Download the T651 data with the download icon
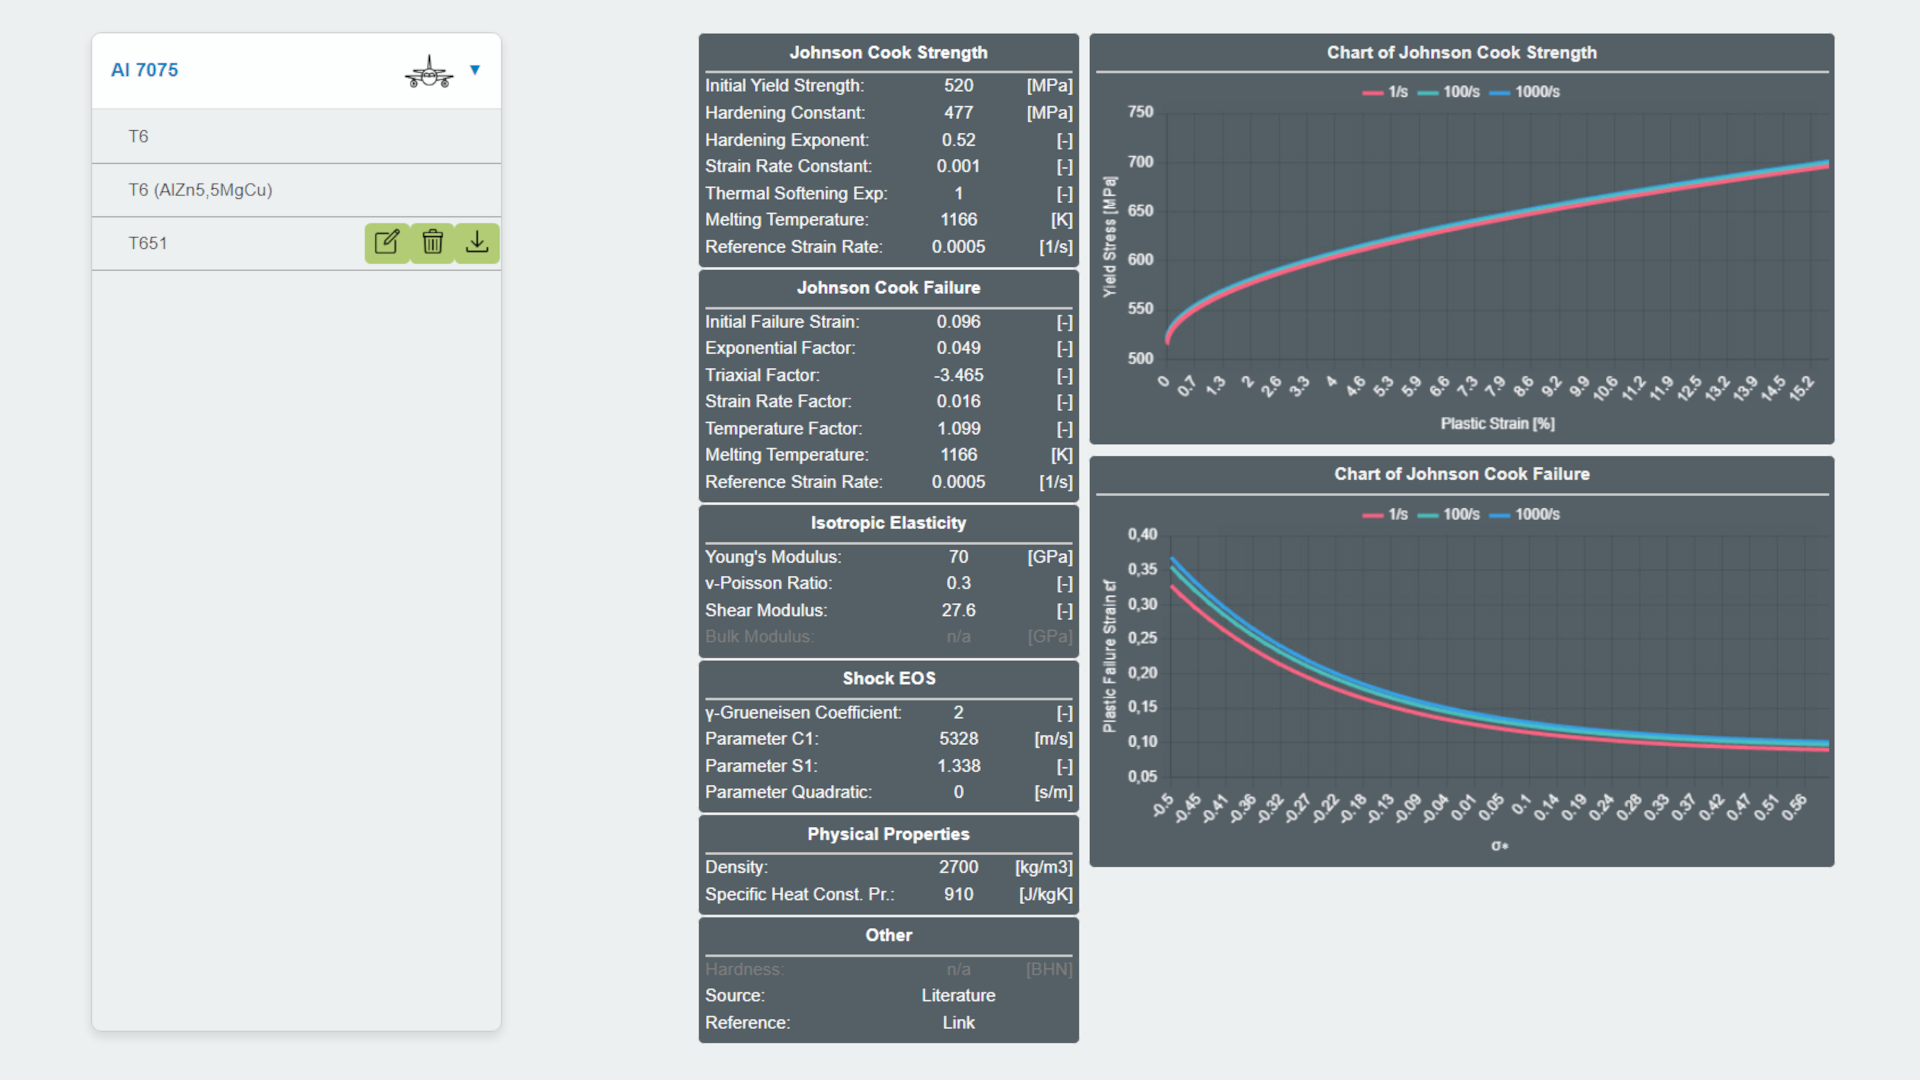 pyautogui.click(x=477, y=243)
